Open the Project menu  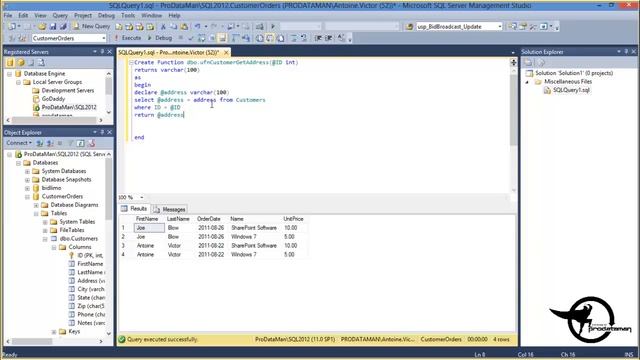click(x=83, y=16)
